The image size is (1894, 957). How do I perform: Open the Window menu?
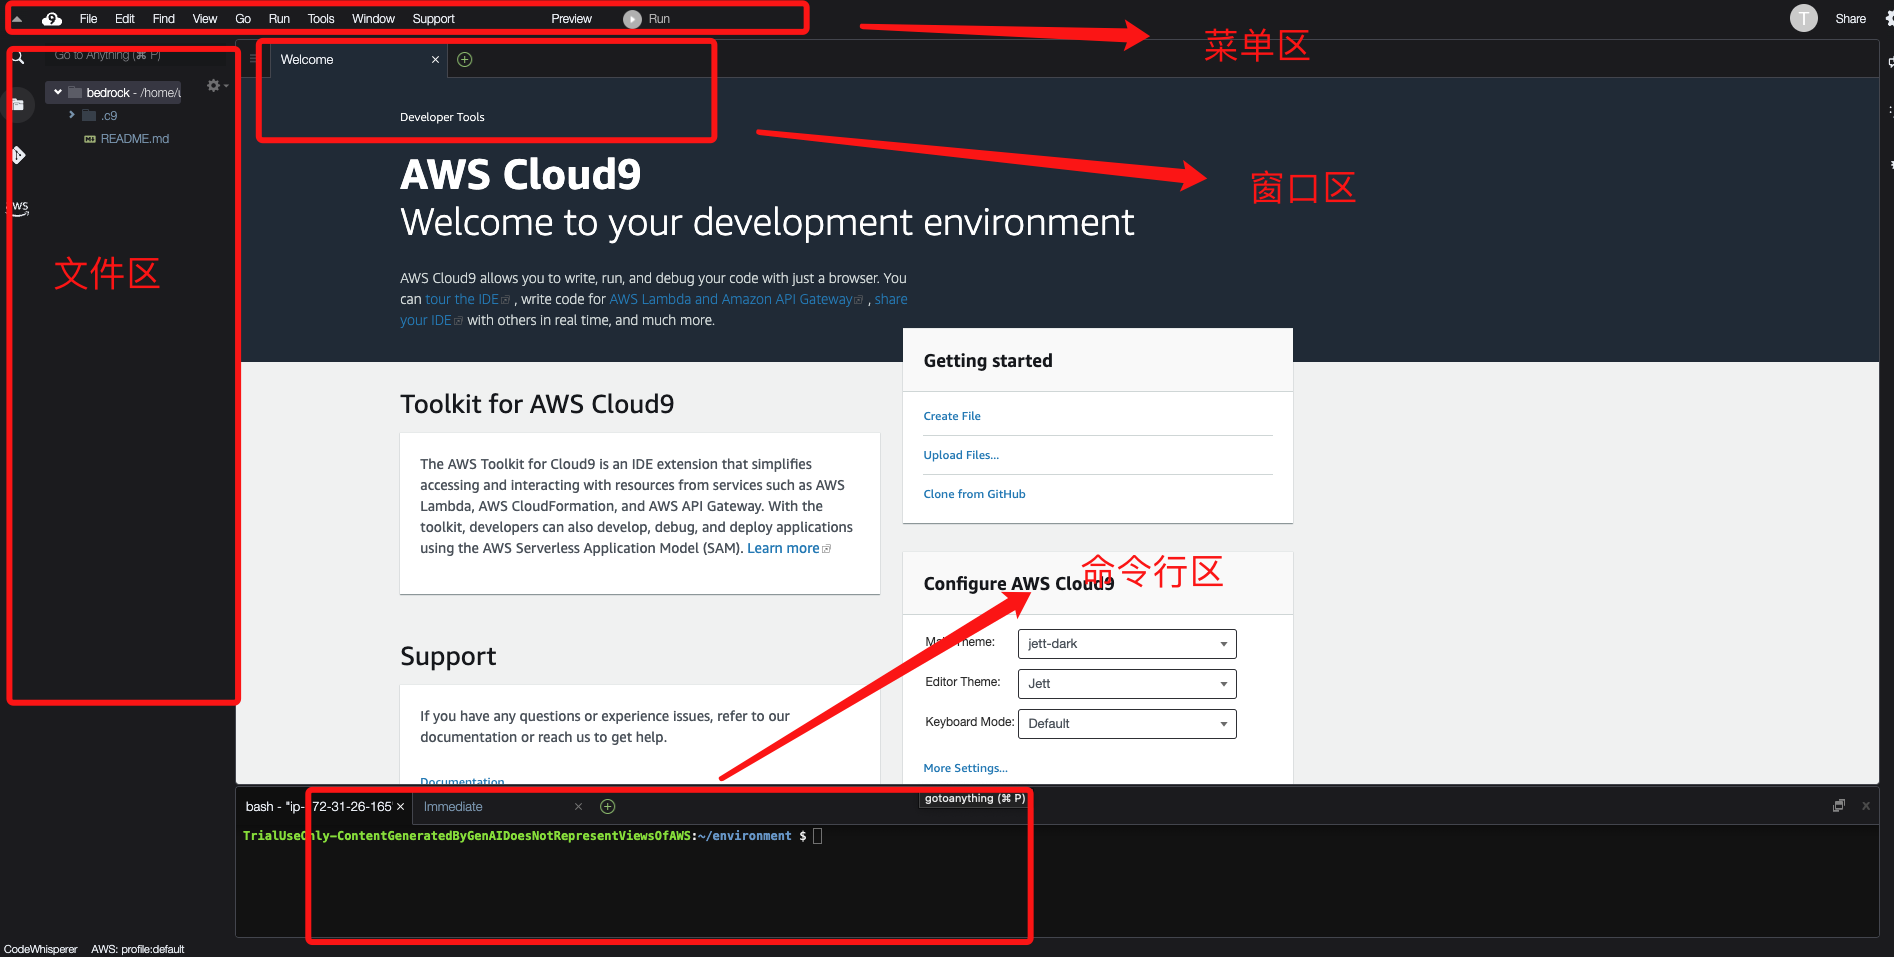373,19
